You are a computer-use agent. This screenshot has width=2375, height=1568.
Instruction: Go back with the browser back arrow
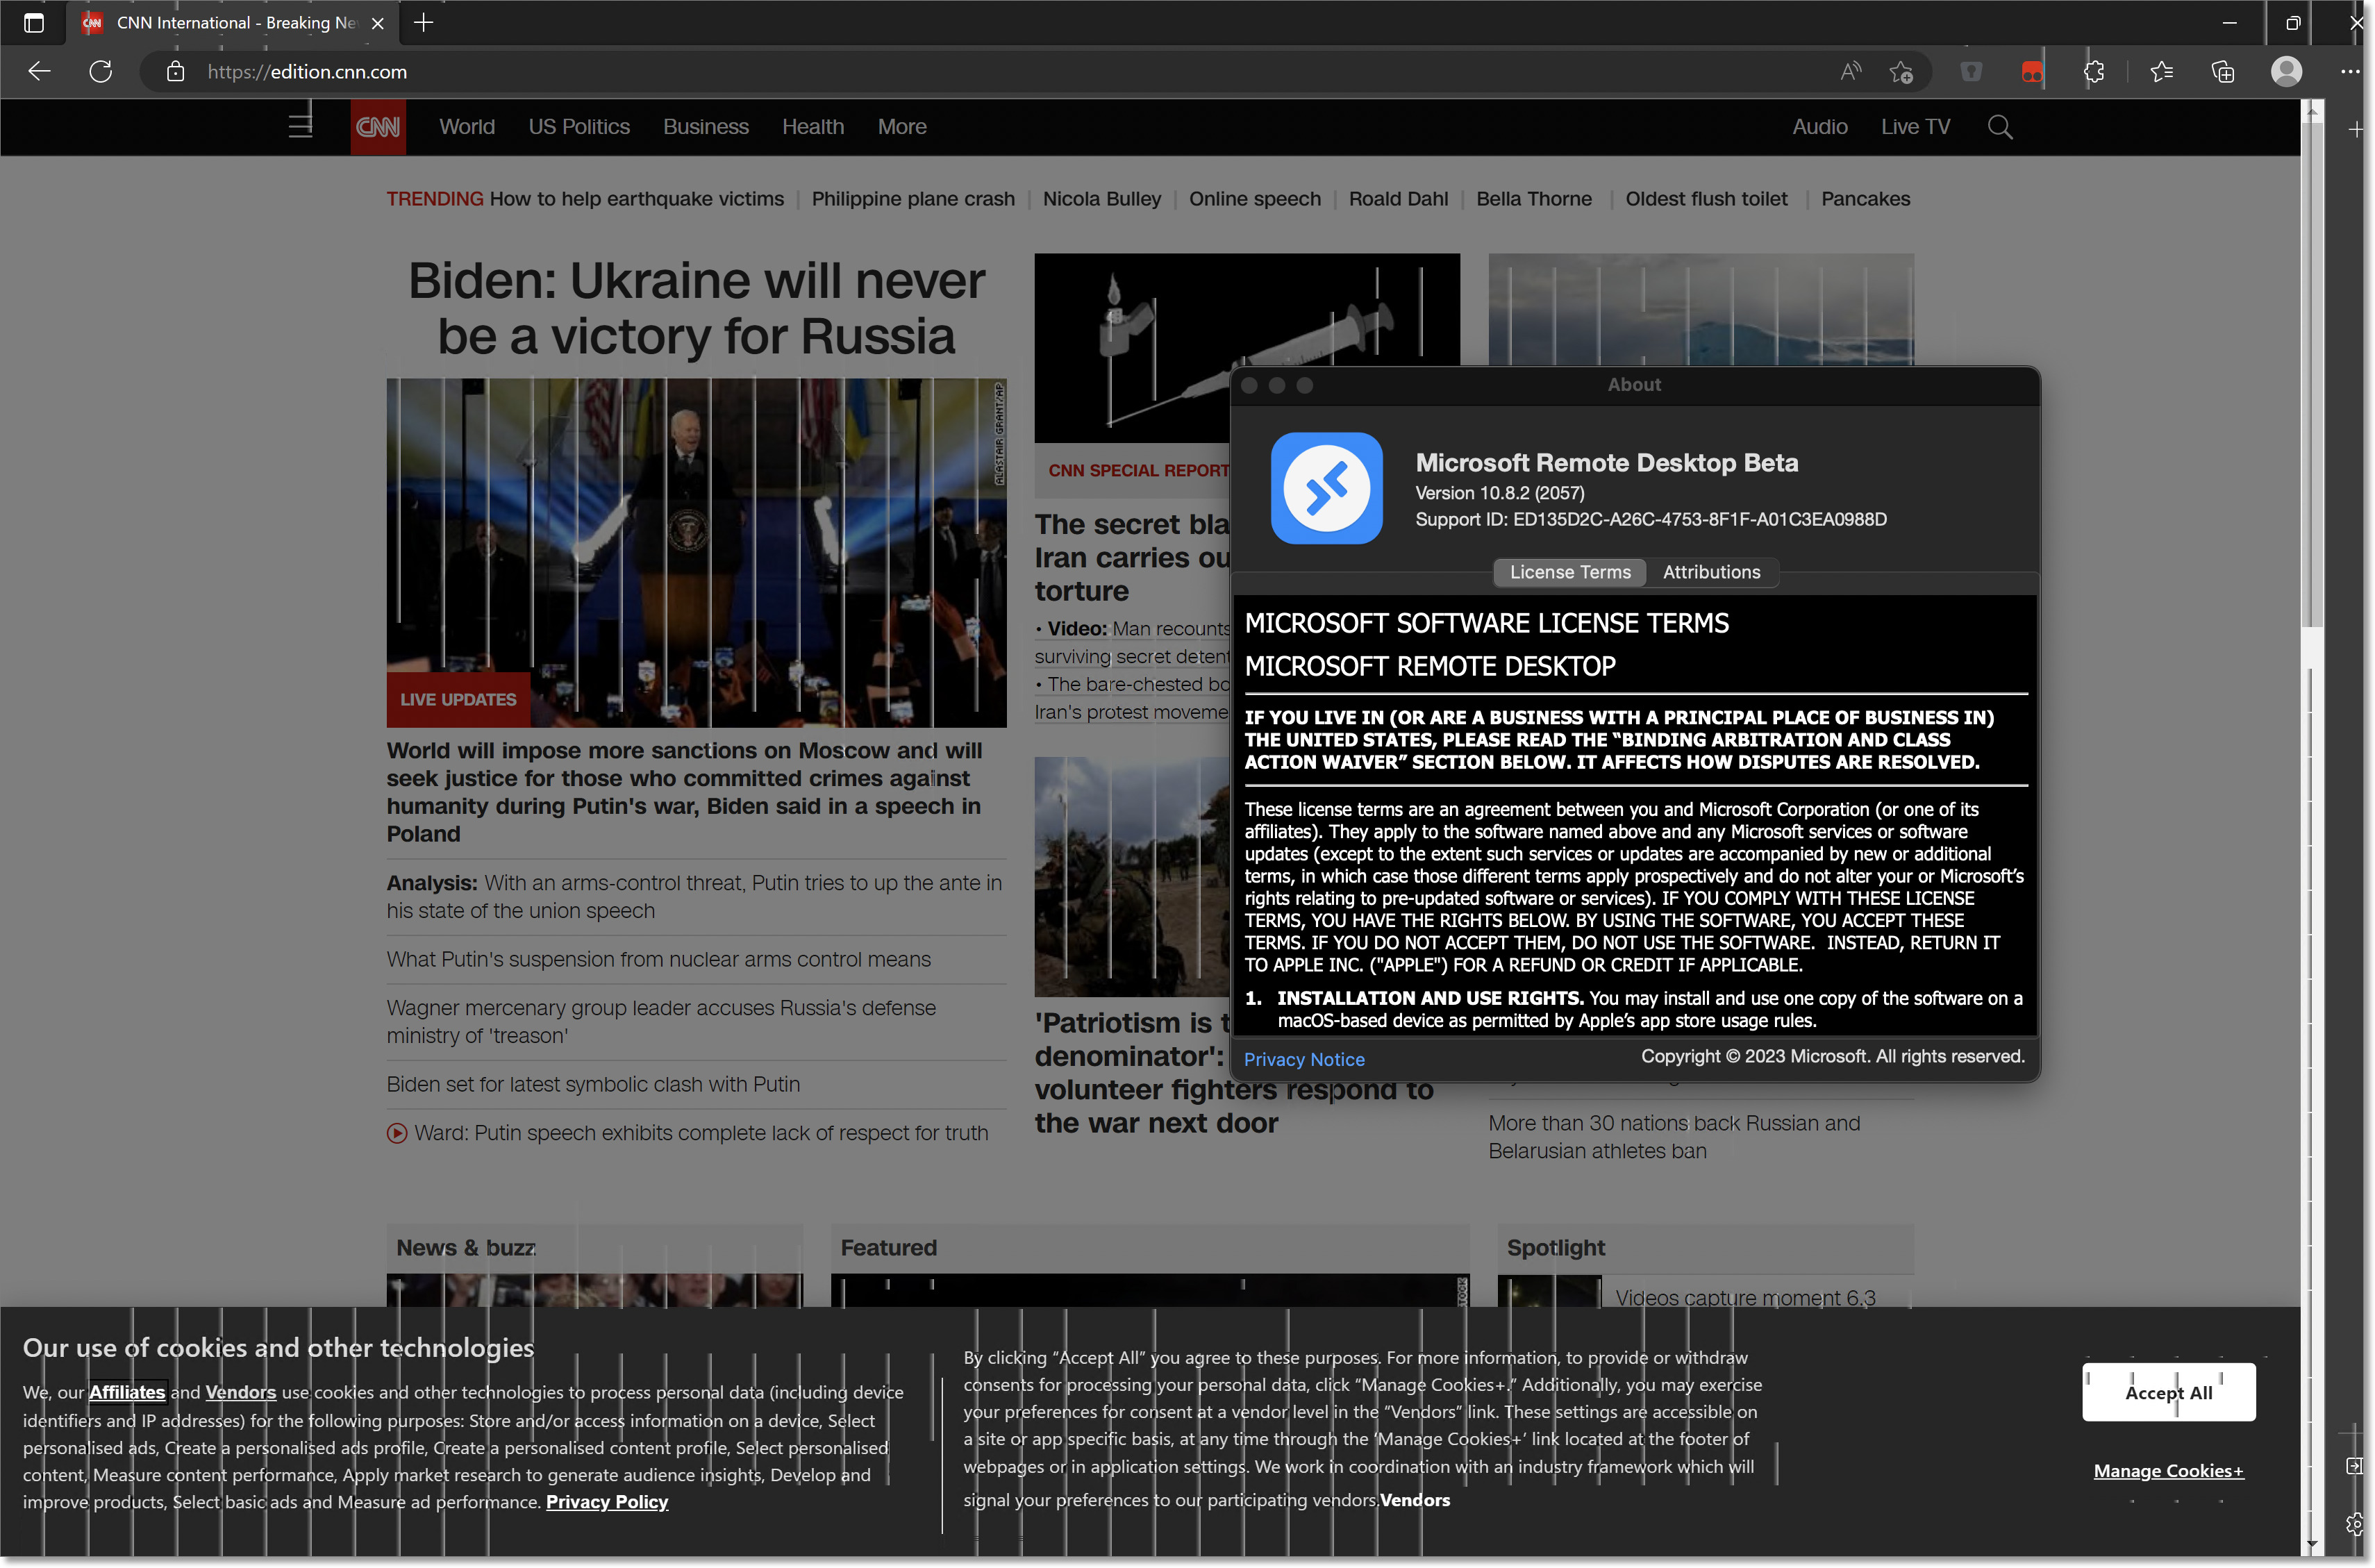click(x=39, y=71)
